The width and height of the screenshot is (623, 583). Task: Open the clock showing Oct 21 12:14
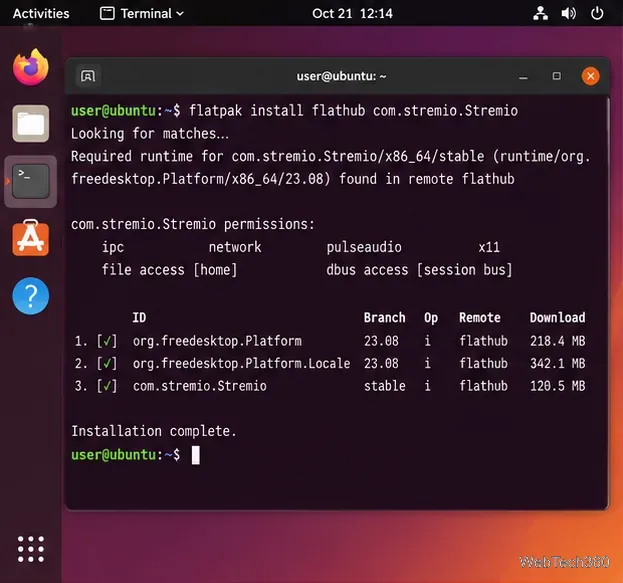tap(352, 14)
